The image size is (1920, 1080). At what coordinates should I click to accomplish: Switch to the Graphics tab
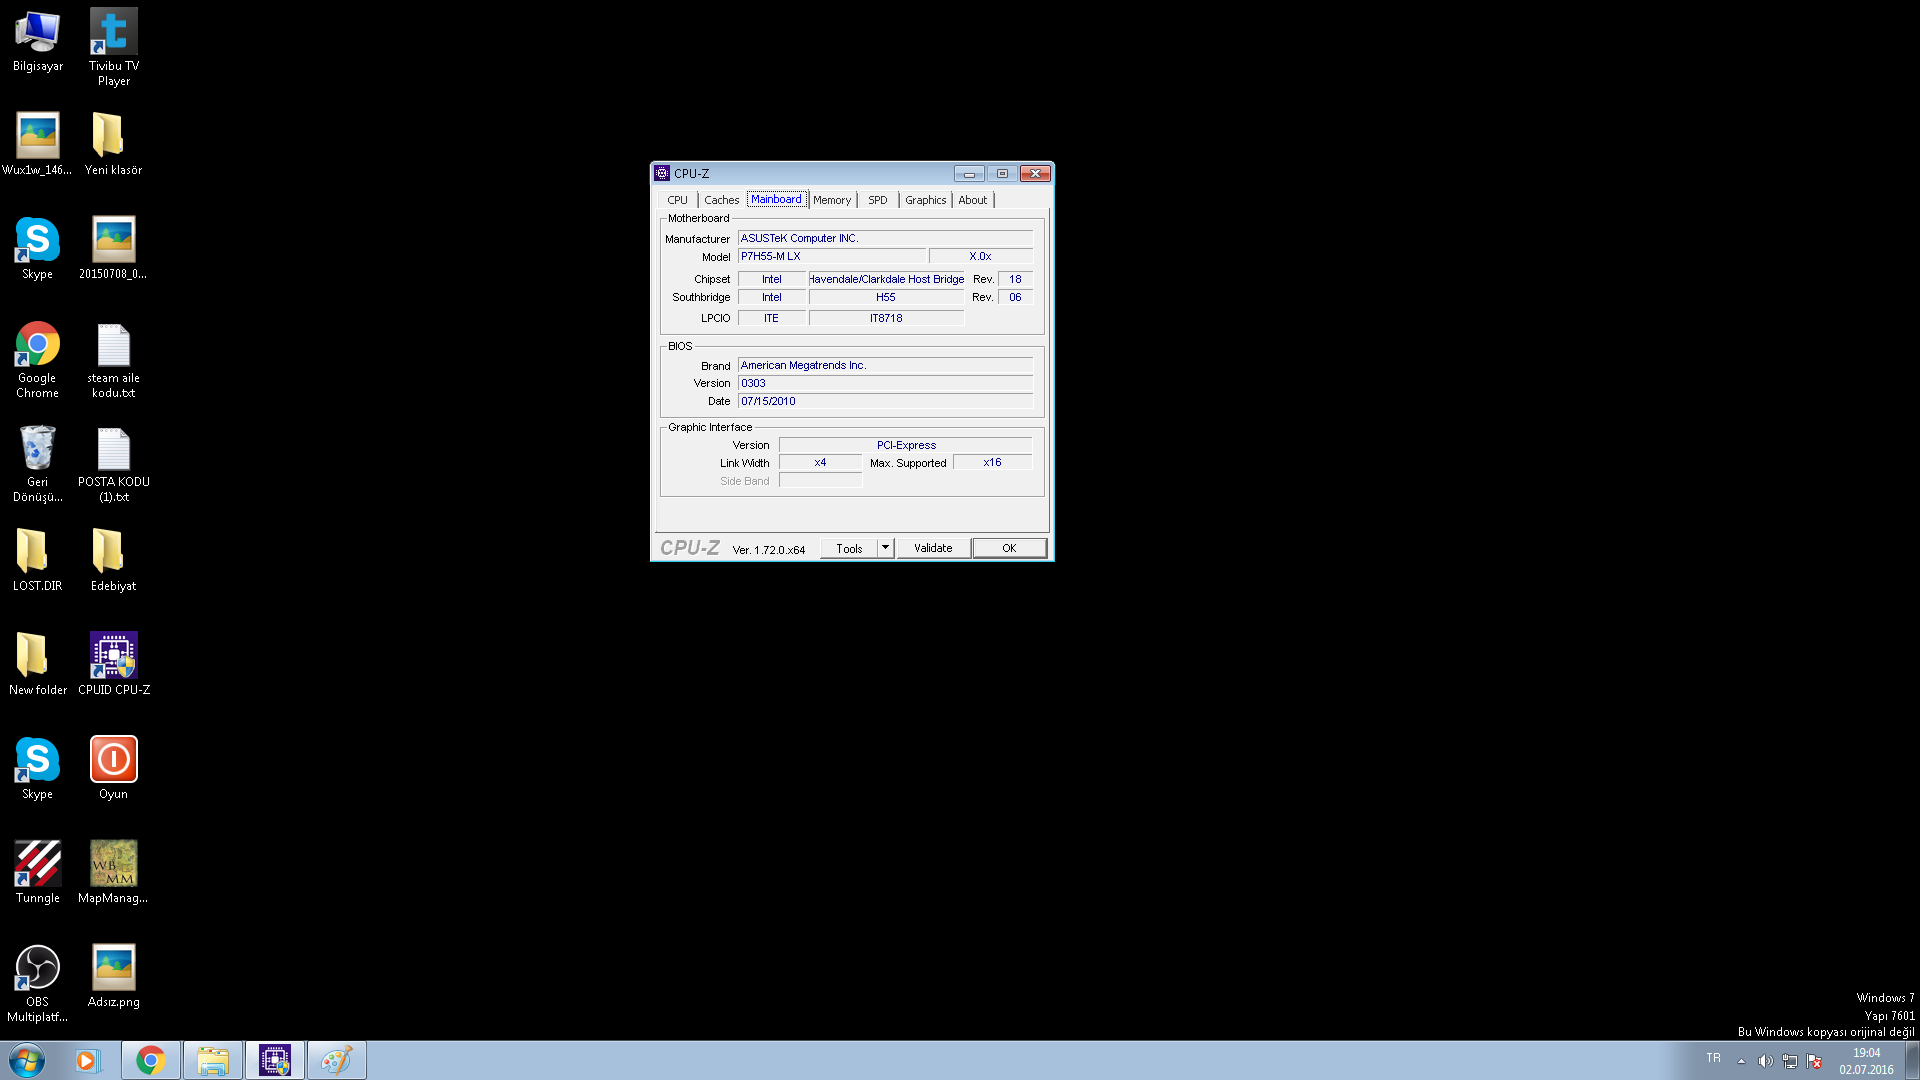pos(925,200)
